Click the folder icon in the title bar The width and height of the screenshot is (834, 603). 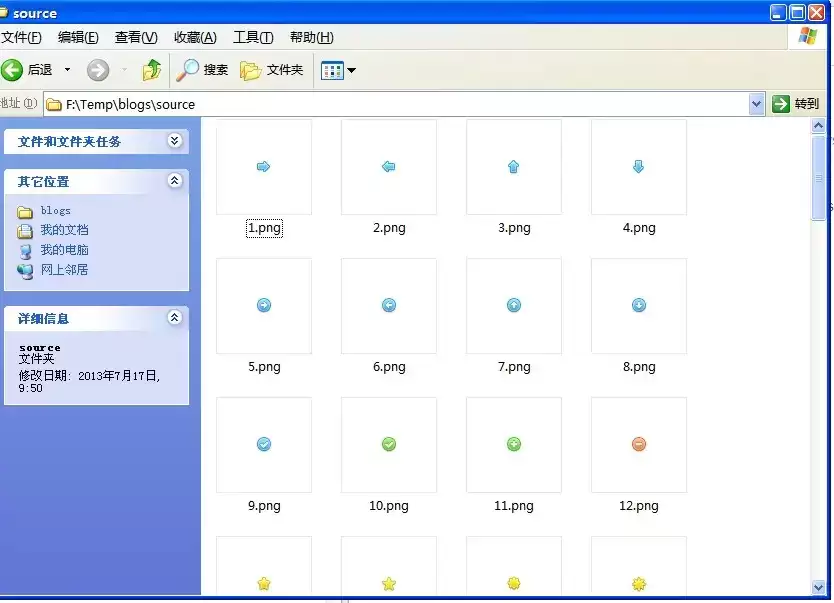point(4,13)
